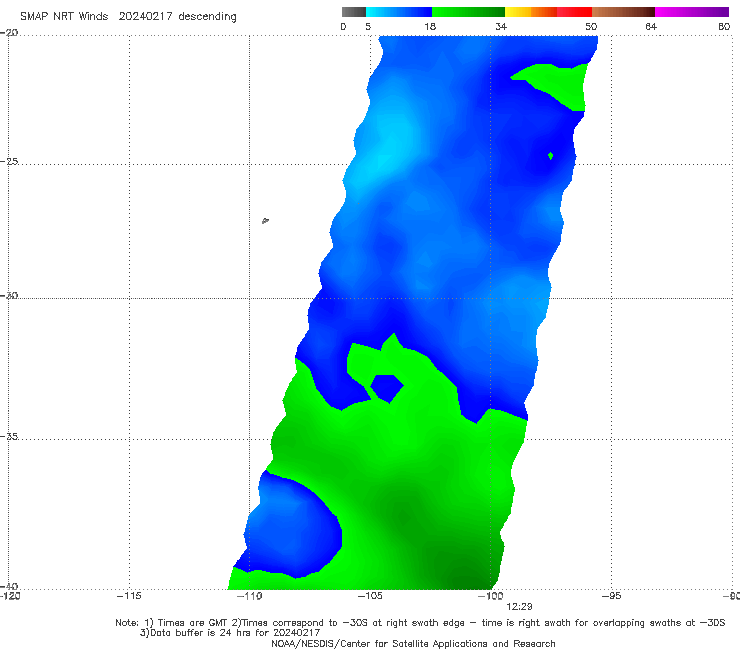Click the title text 'SMAP NRT Winds 20240217 descending'
Viewport: 740px width, 650px height.
[x=128, y=17]
